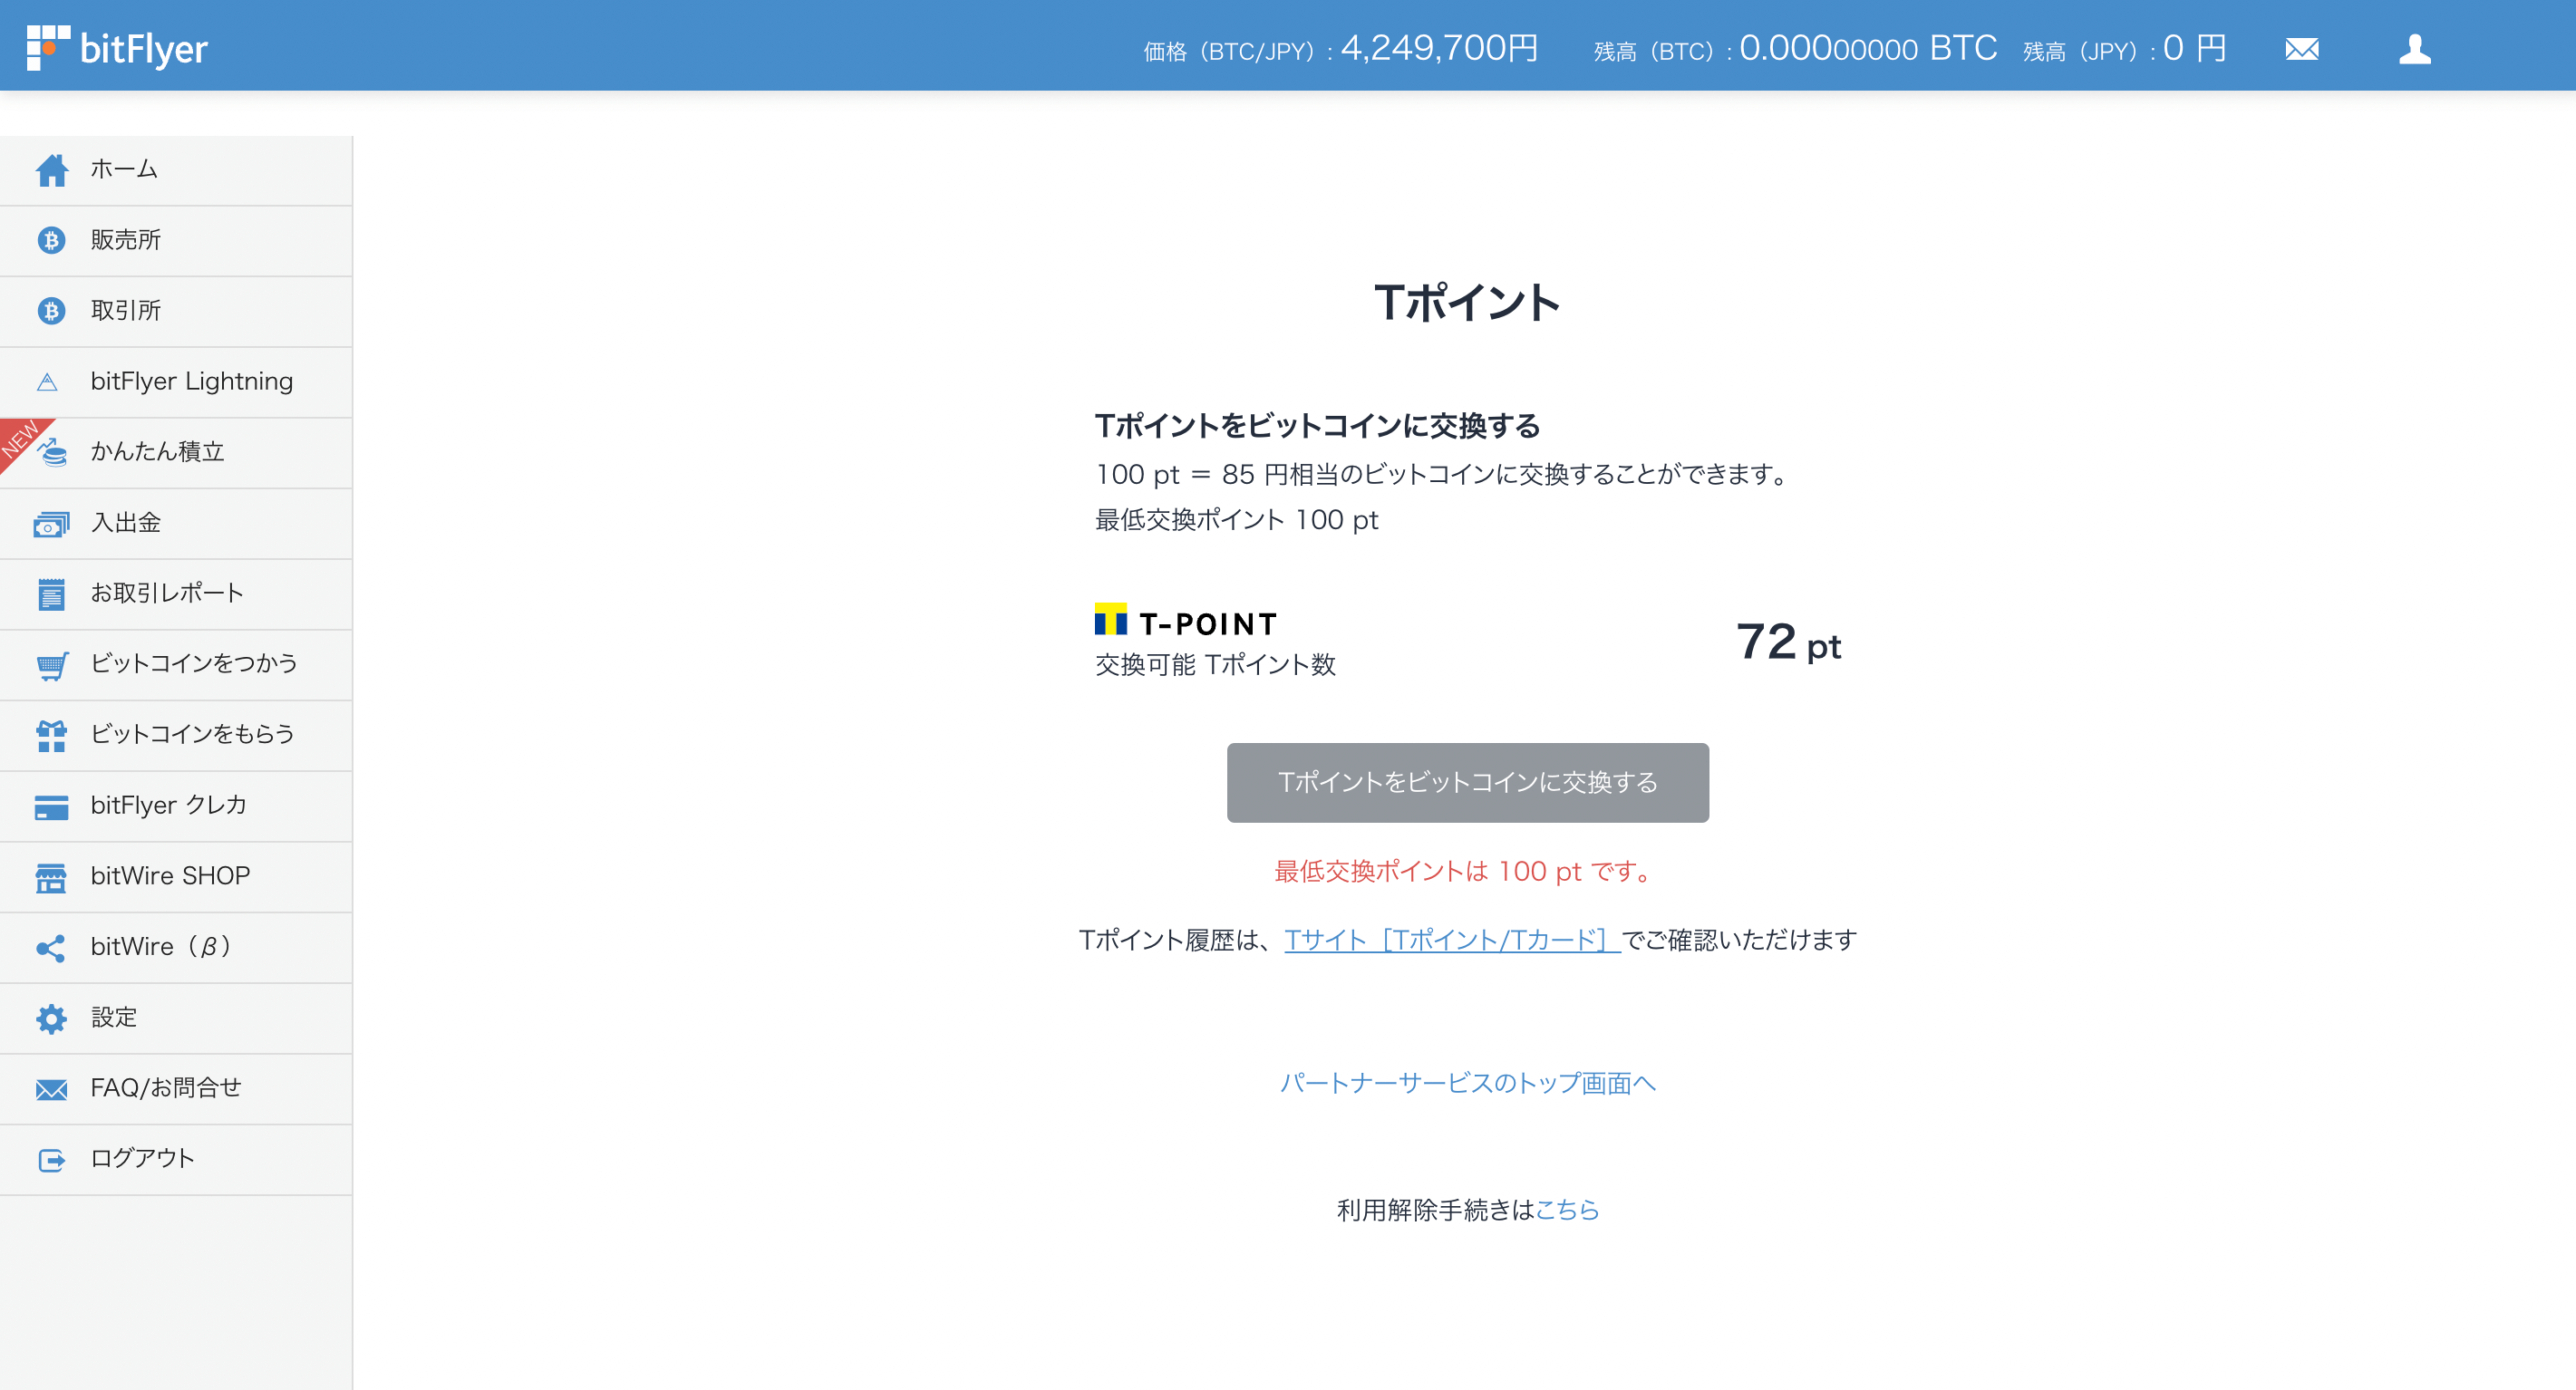The width and height of the screenshot is (2576, 1390).
Task: Click the logout icon beside ログアウト
Action: [x=51, y=1160]
